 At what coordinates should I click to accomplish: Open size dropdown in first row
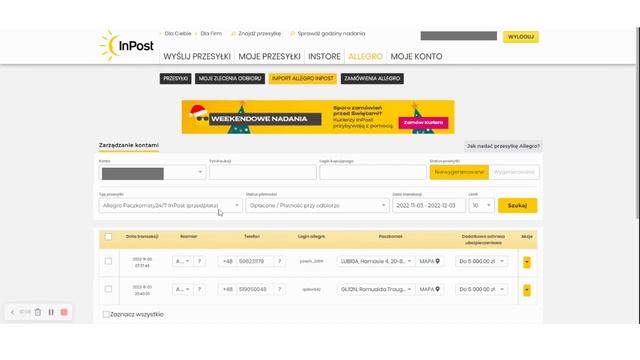[x=182, y=261]
